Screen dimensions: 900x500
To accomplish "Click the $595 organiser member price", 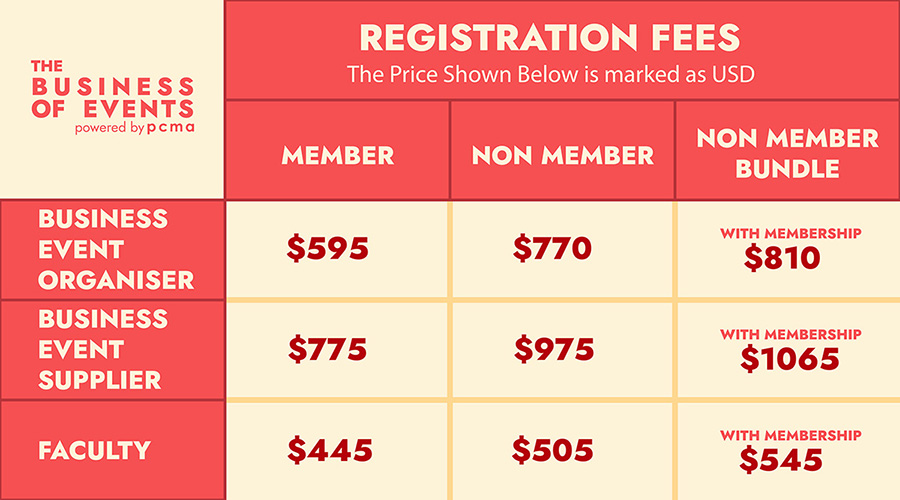I will pos(326,249).
